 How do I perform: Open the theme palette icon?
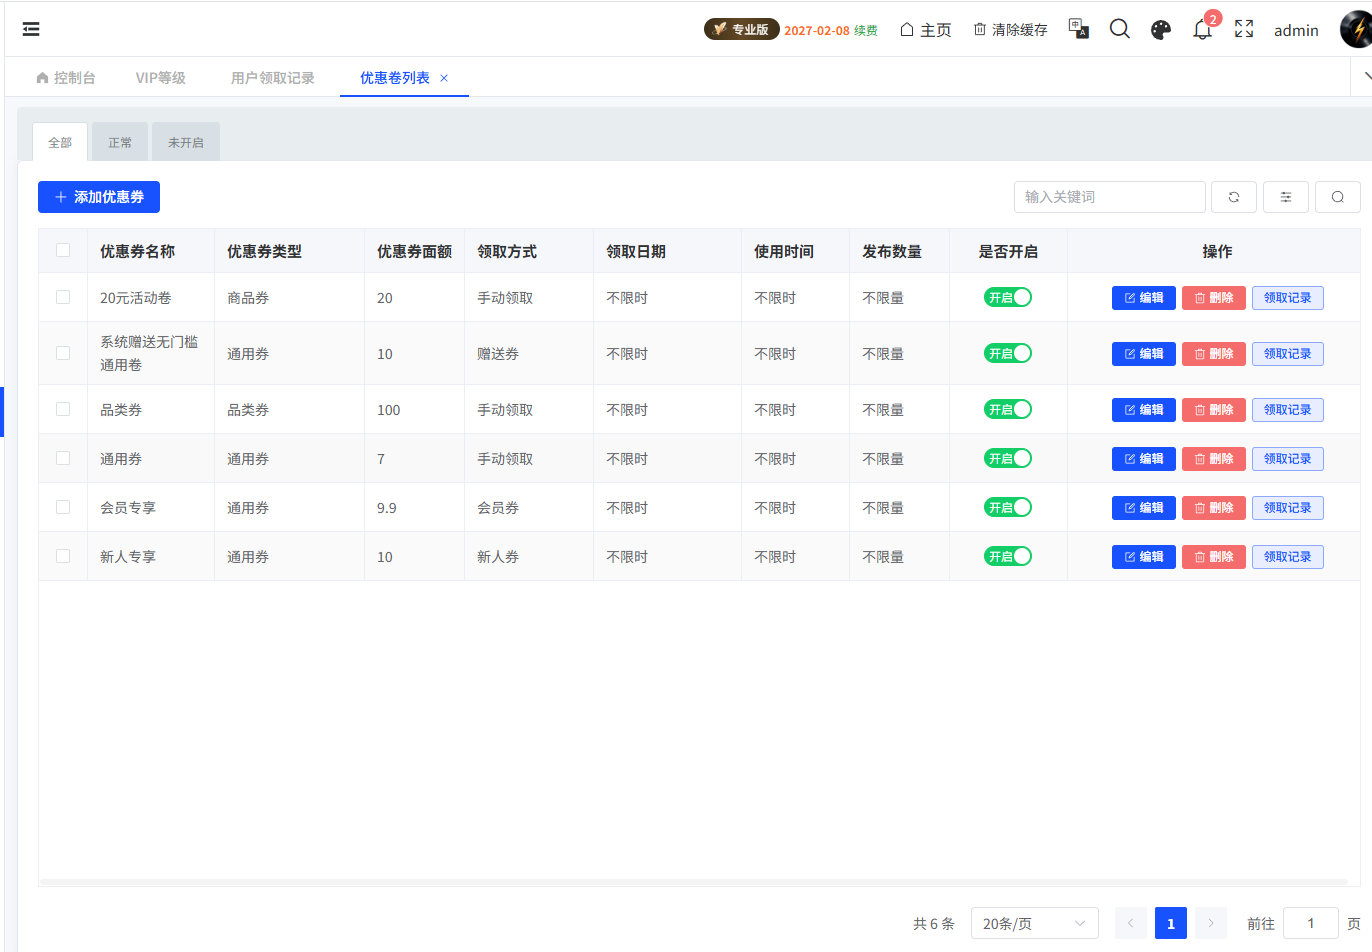tap(1161, 28)
